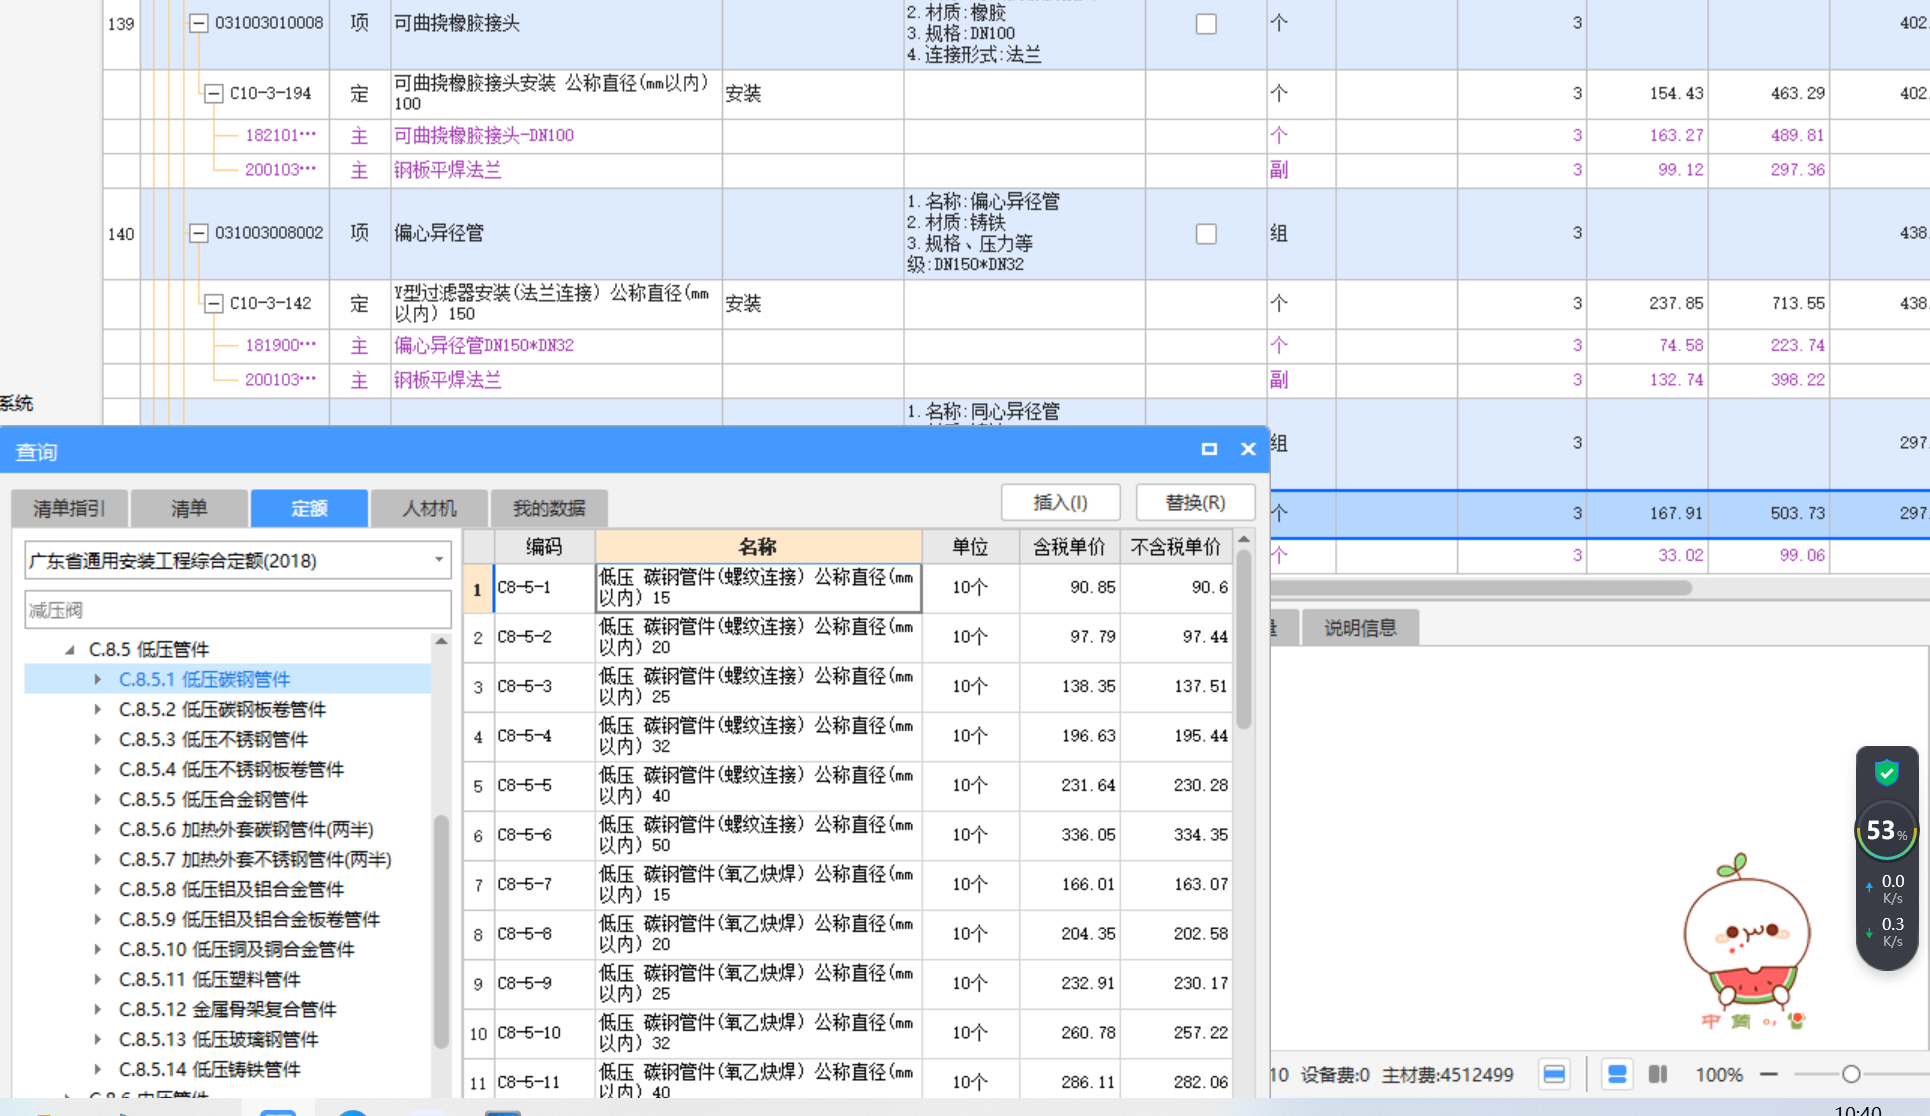Click the single-pane layout icon in status bar
Screen dimensions: 1930x1116
1554,1075
